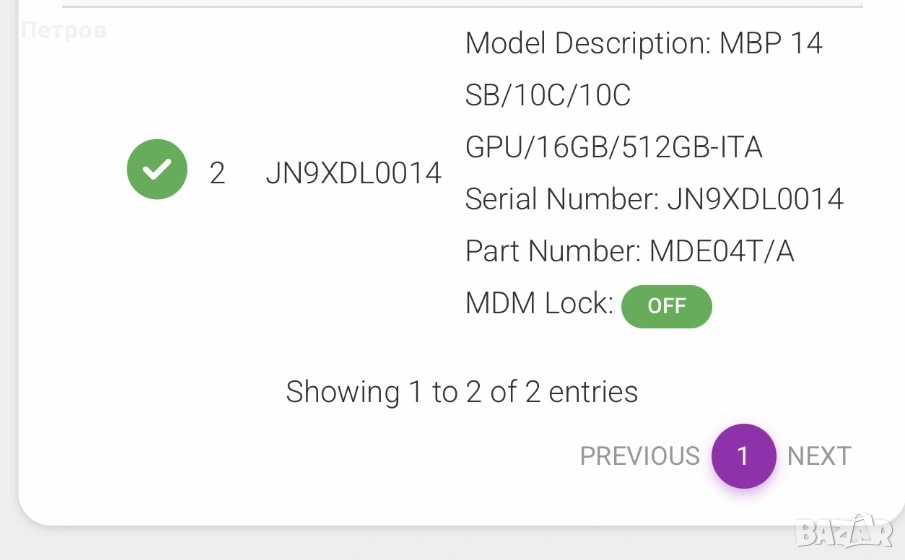Screen dimensions: 905x560
Task: Click the divider line above the row
Action: (x=462, y=7)
